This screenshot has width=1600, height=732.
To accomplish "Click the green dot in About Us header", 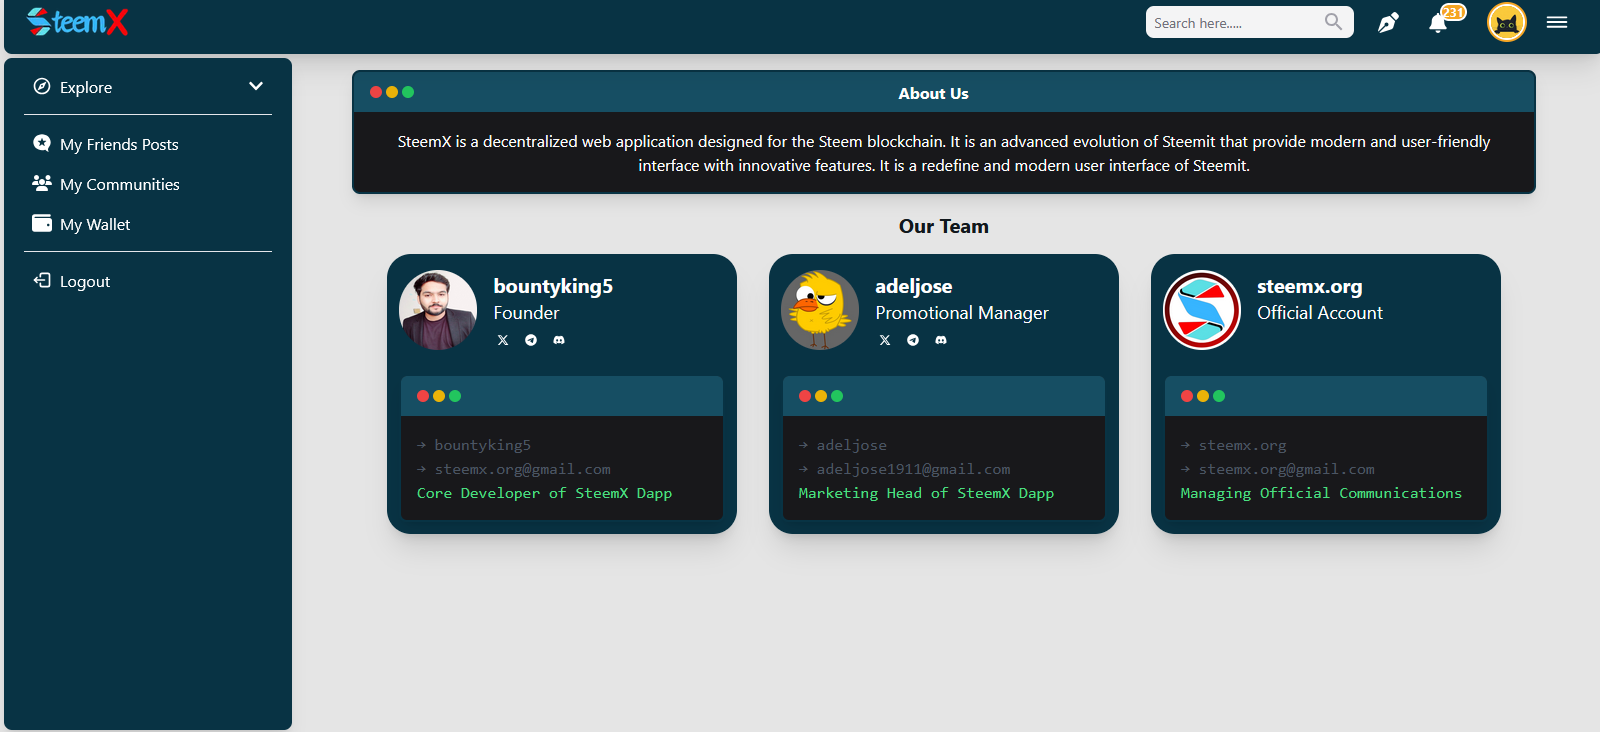I will (408, 92).
